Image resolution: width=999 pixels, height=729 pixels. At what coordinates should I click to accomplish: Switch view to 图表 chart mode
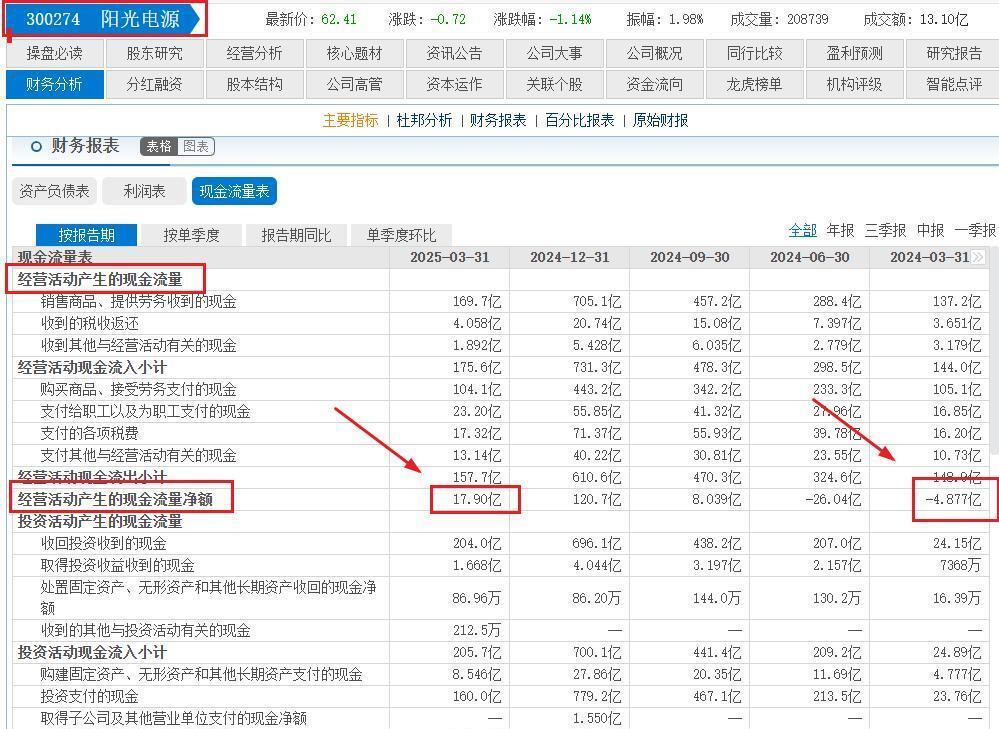[196, 147]
